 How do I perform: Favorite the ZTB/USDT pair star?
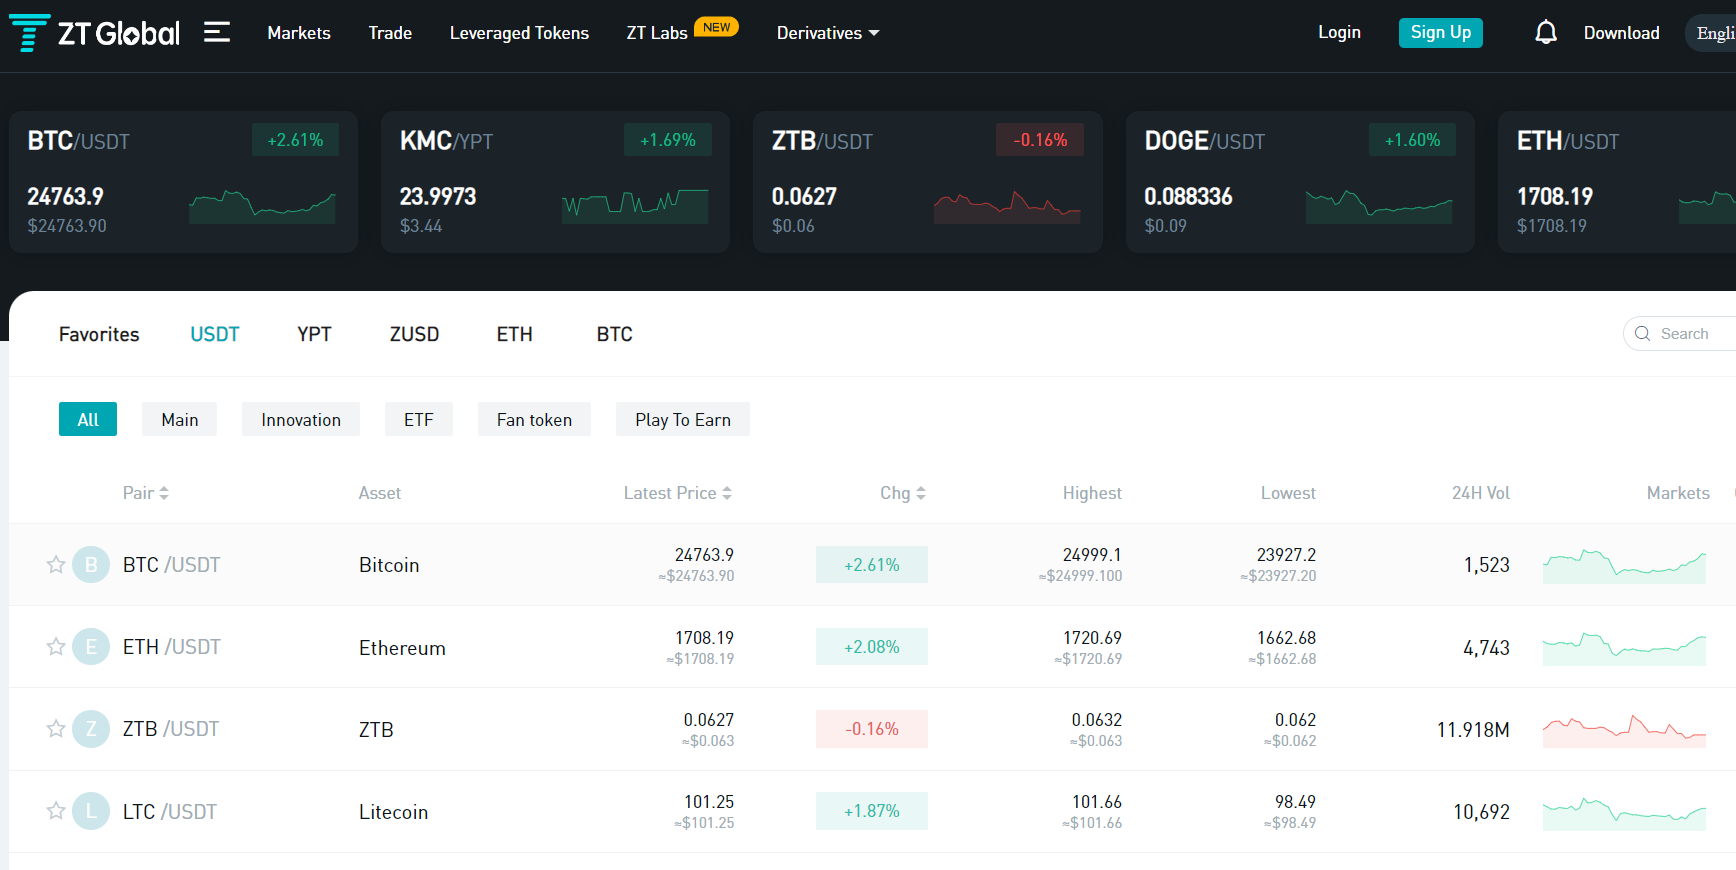[56, 729]
